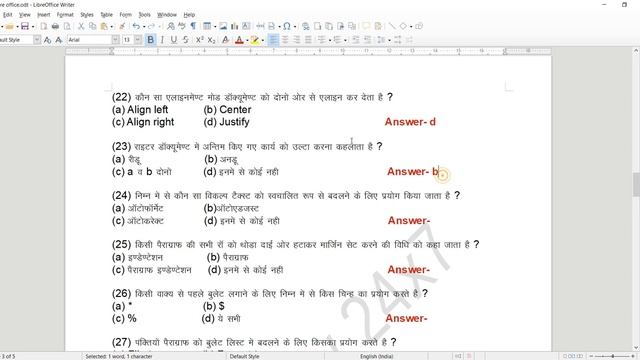Click the Insert Table icon
The width and height of the screenshot is (640, 360).
pos(207,27)
